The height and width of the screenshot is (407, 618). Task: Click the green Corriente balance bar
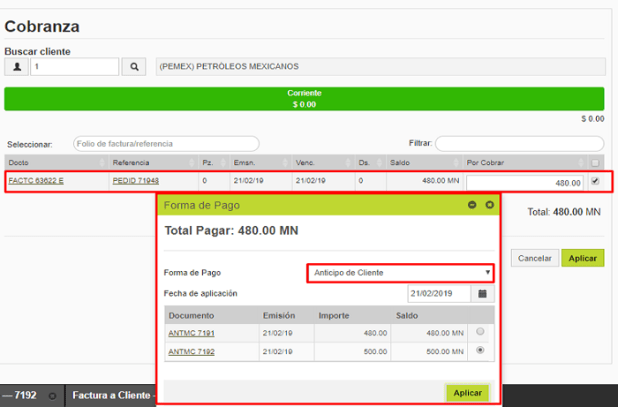[x=304, y=98]
